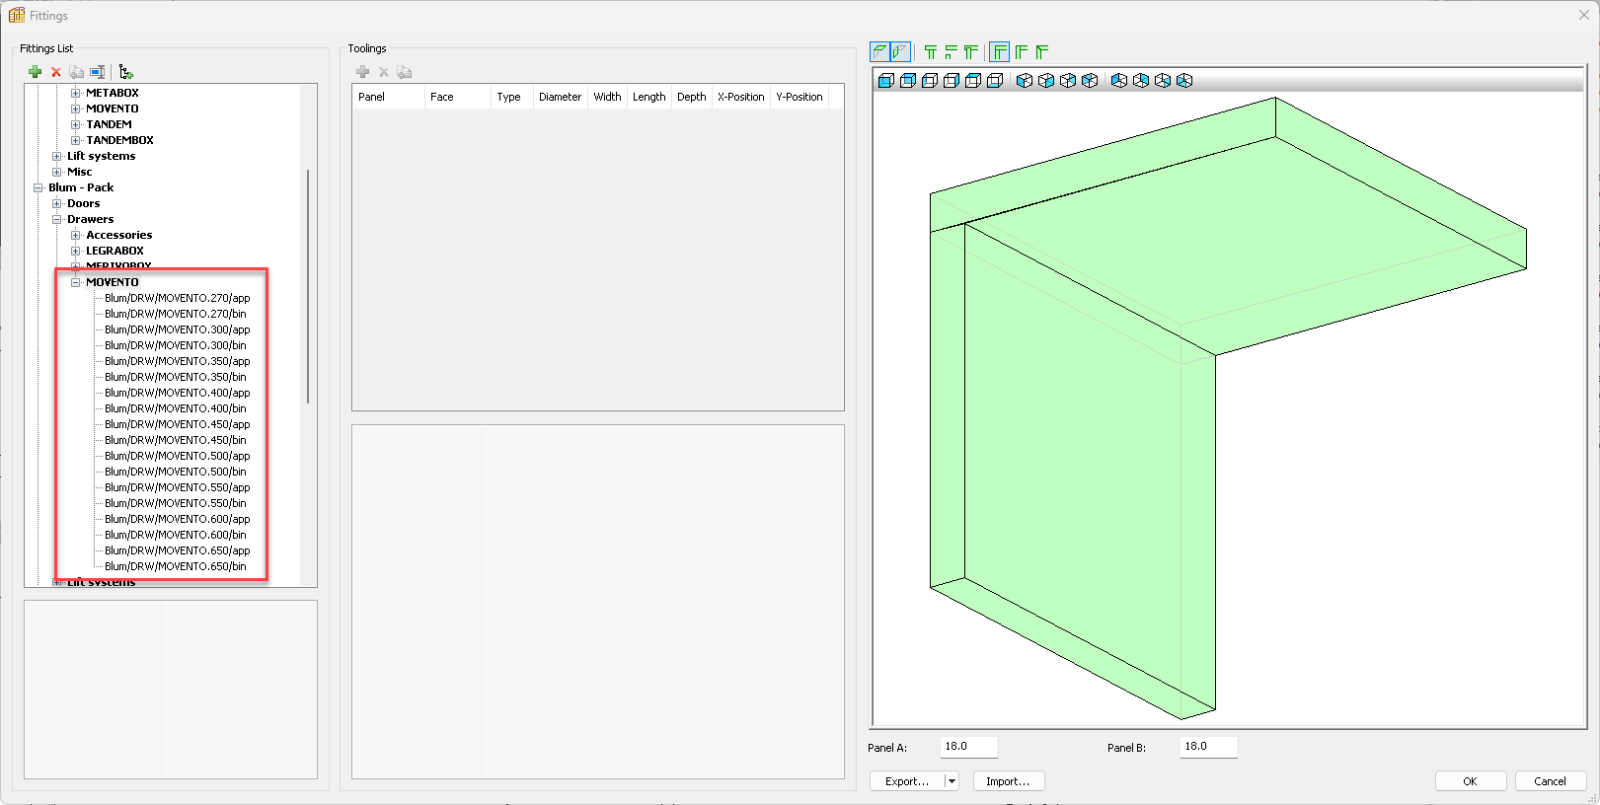Click the green plus add fitting icon
1600x805 pixels.
pos(35,72)
